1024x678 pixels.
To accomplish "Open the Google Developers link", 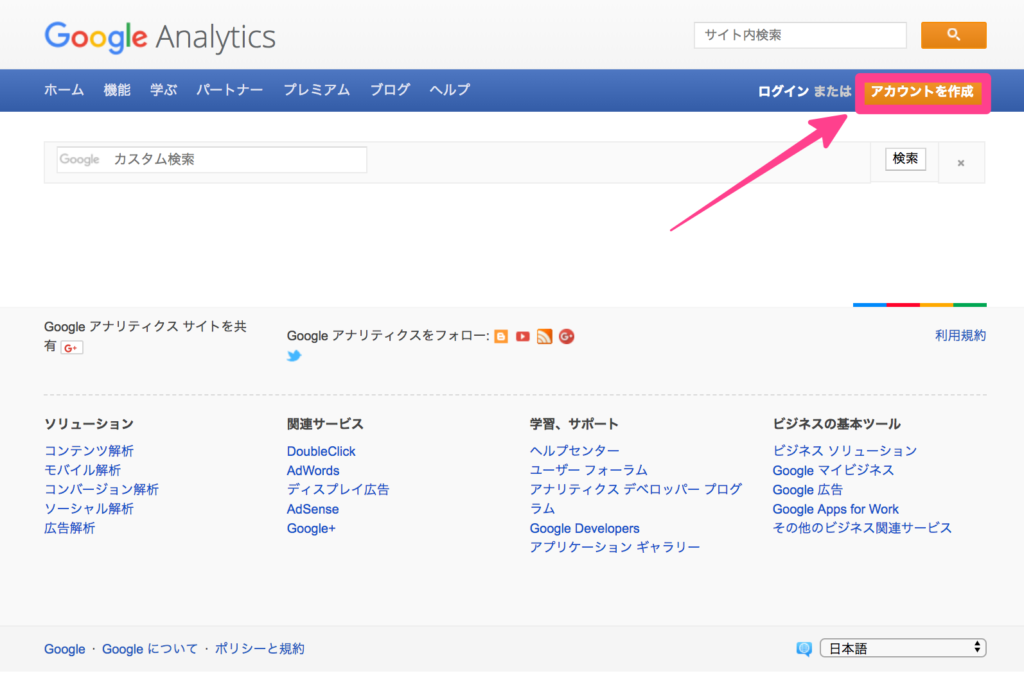I will [584, 528].
